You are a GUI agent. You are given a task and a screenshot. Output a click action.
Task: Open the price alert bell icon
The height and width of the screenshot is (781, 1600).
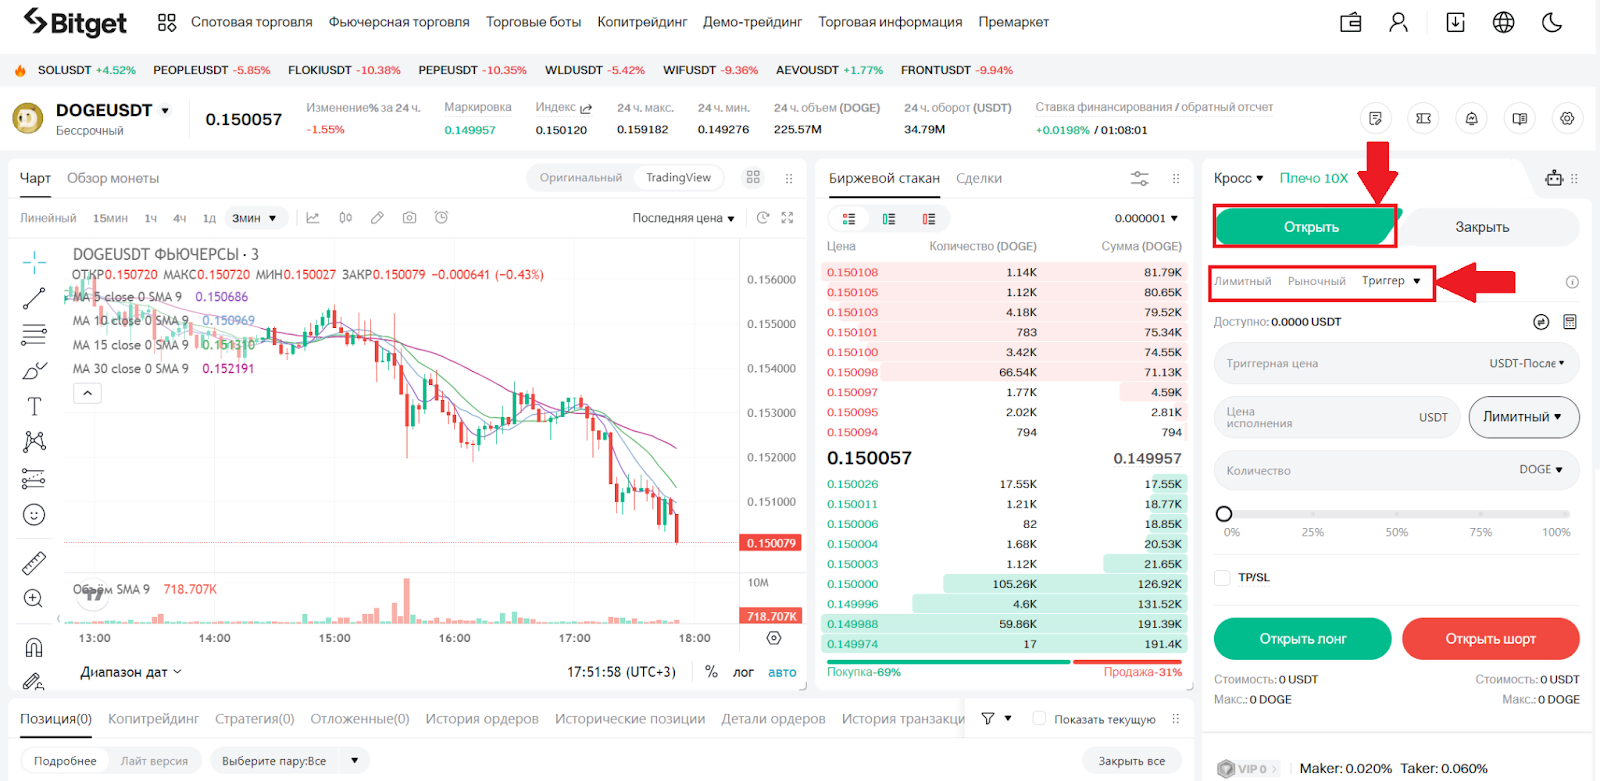click(x=1471, y=118)
